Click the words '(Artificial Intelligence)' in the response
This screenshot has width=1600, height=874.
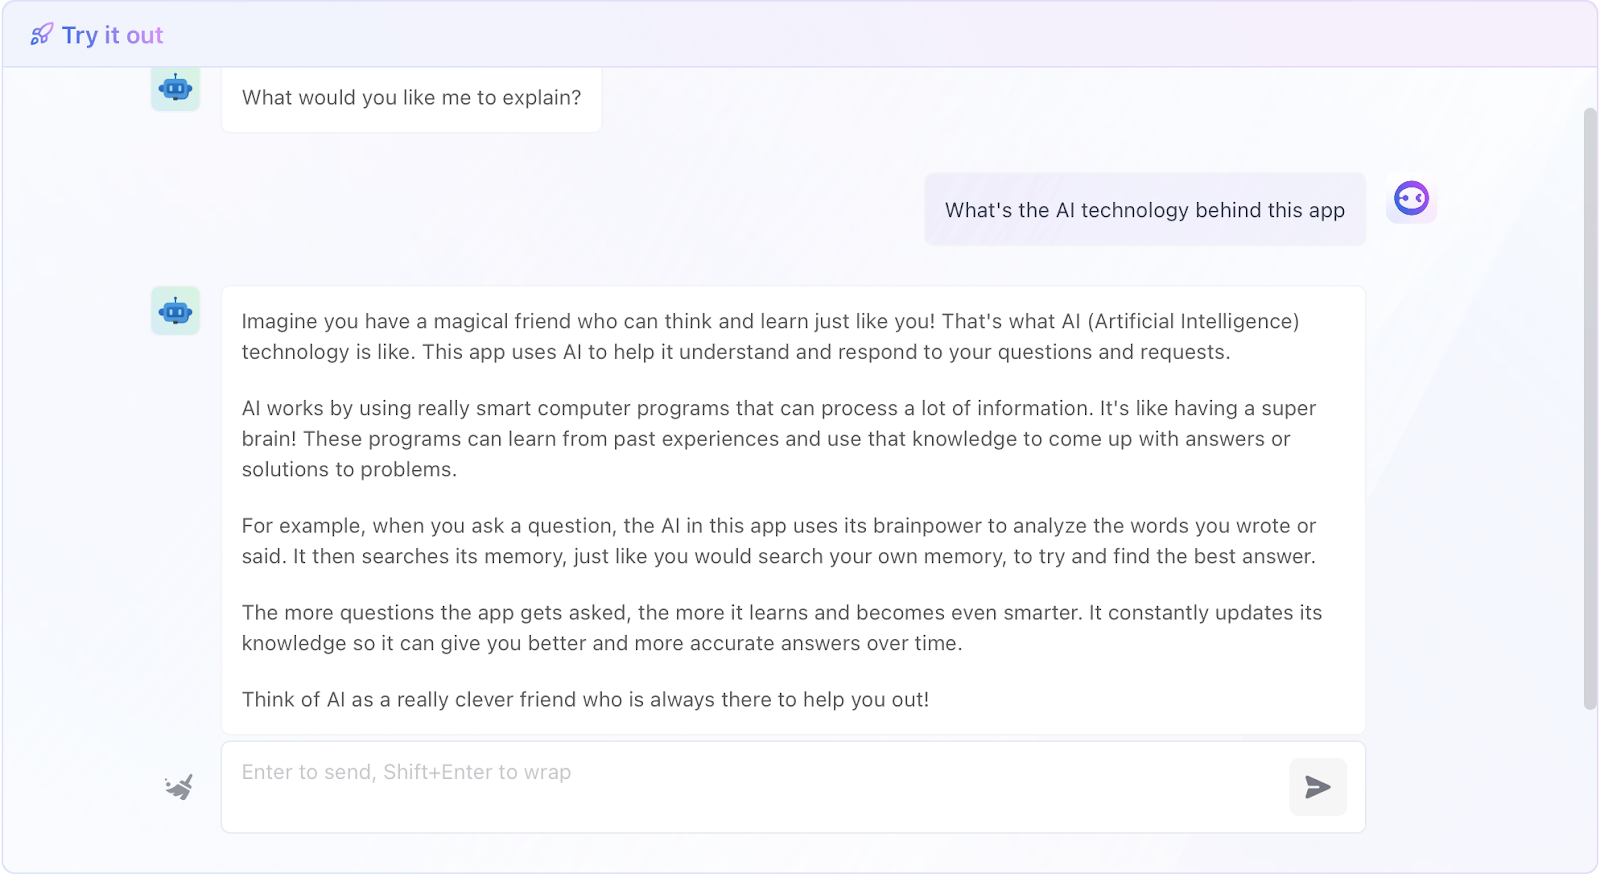pyautogui.click(x=1193, y=321)
